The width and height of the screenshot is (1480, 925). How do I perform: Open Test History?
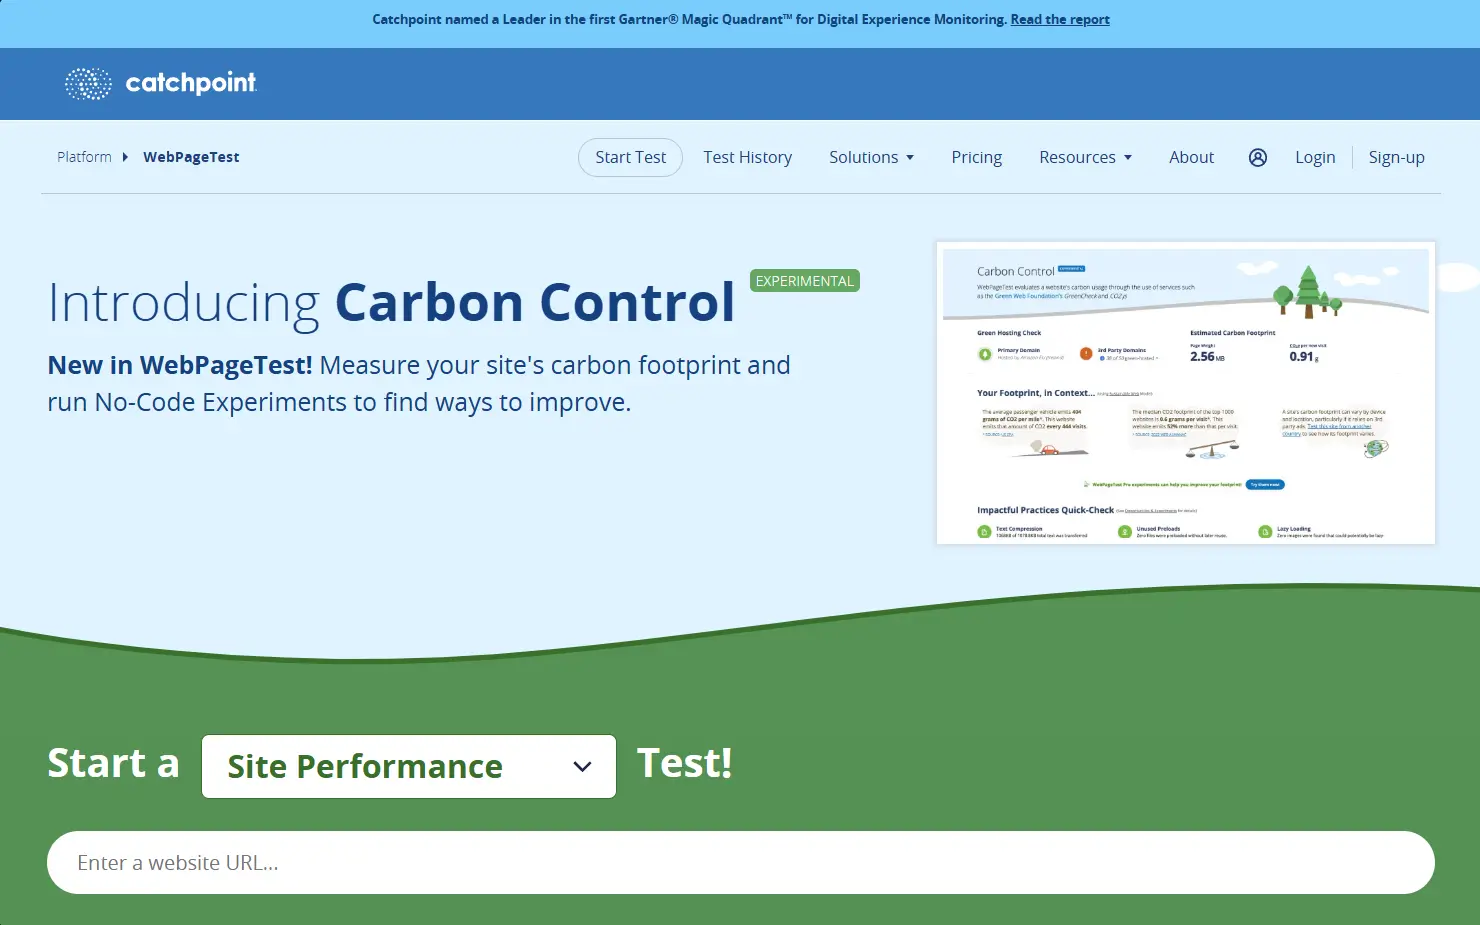[x=747, y=157]
